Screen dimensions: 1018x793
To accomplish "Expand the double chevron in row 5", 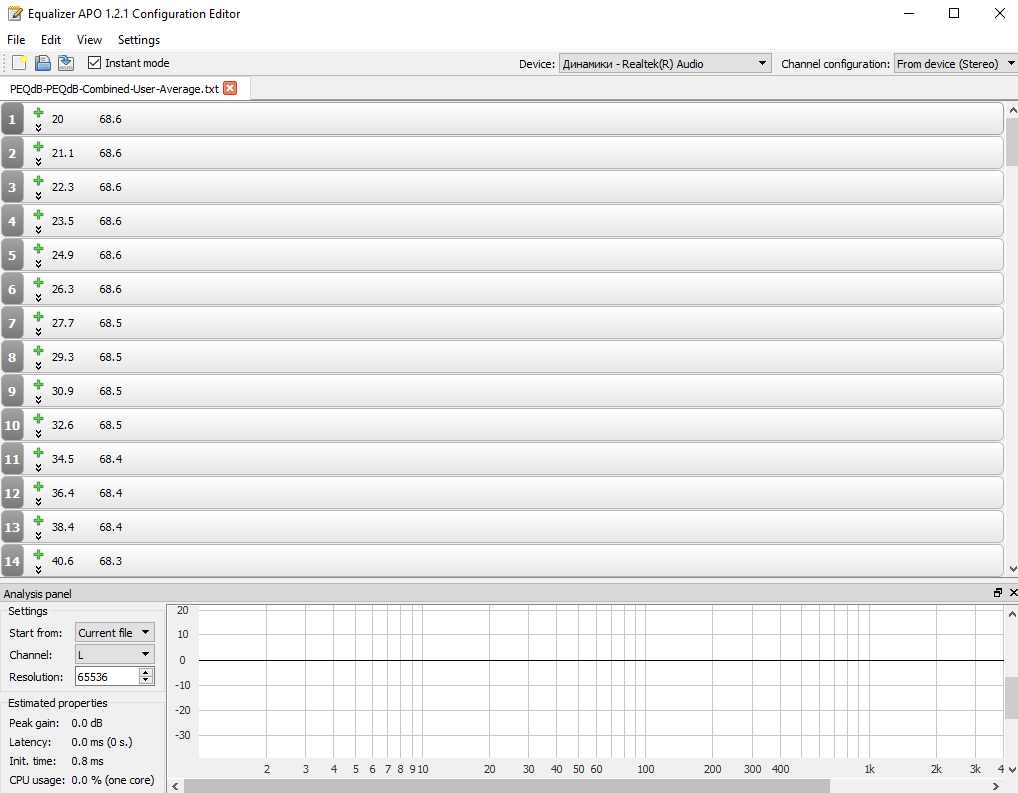I will (38, 263).
